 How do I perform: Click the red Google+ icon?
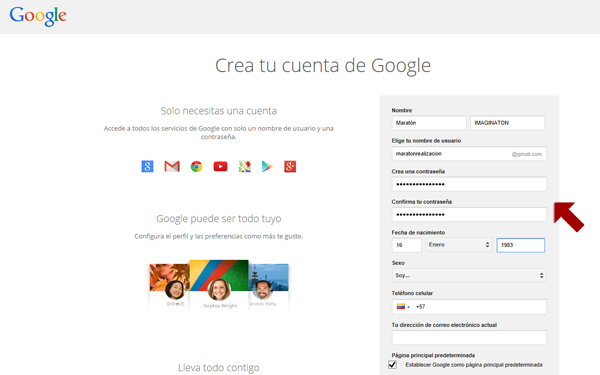point(290,166)
